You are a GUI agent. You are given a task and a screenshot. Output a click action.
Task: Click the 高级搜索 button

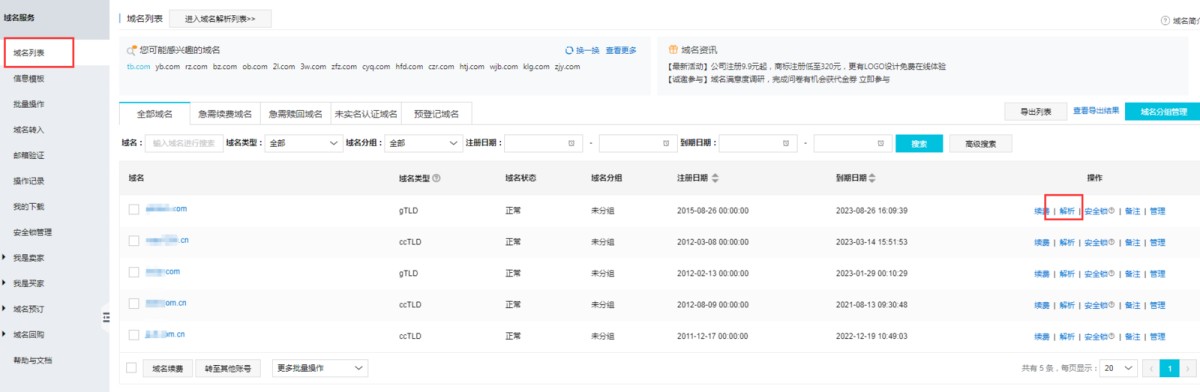tap(980, 144)
